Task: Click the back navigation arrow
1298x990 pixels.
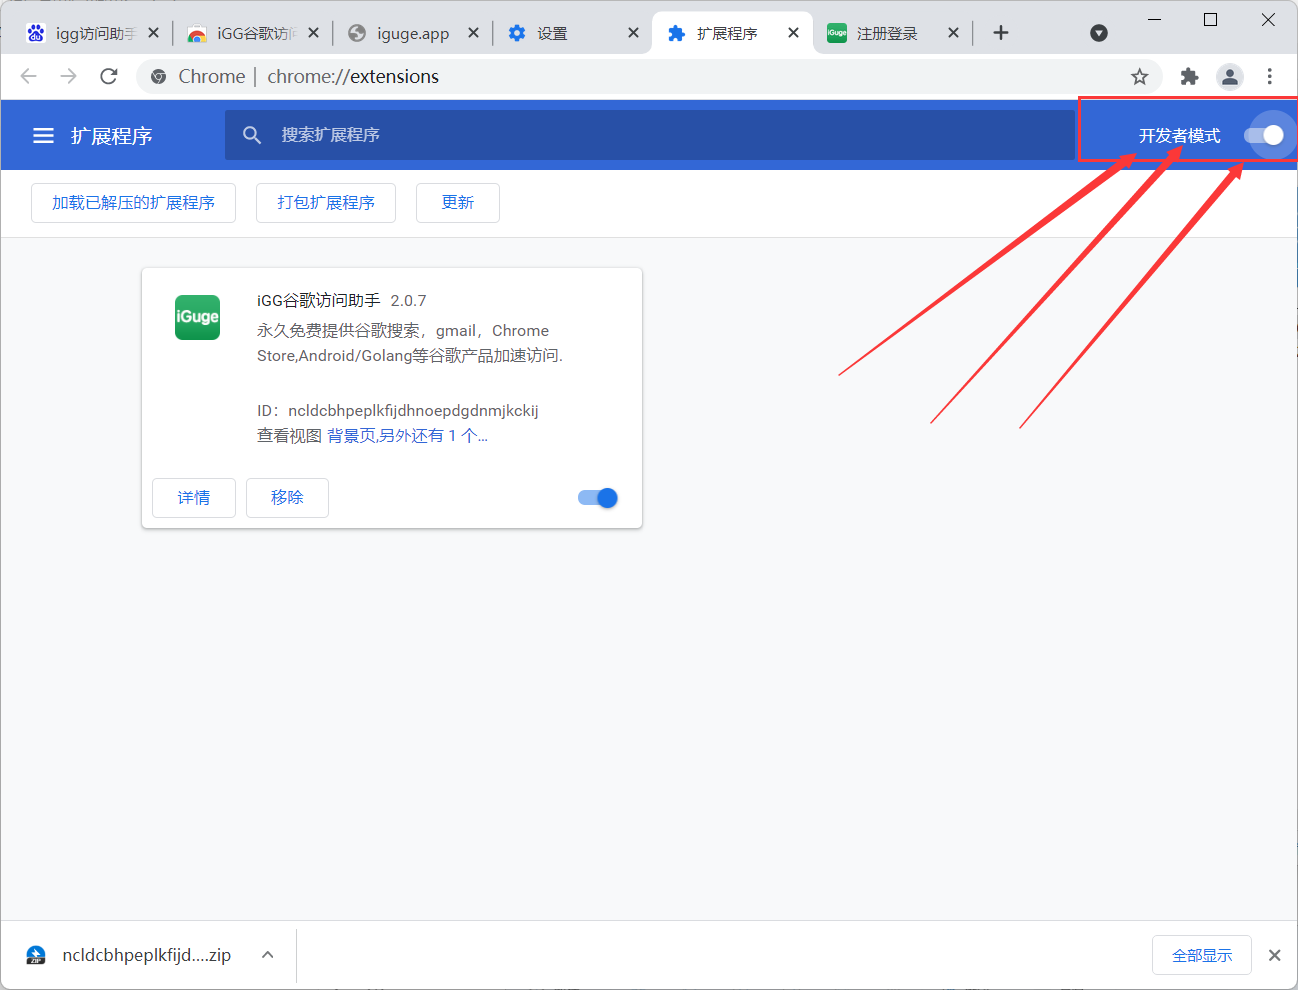Action: point(28,76)
